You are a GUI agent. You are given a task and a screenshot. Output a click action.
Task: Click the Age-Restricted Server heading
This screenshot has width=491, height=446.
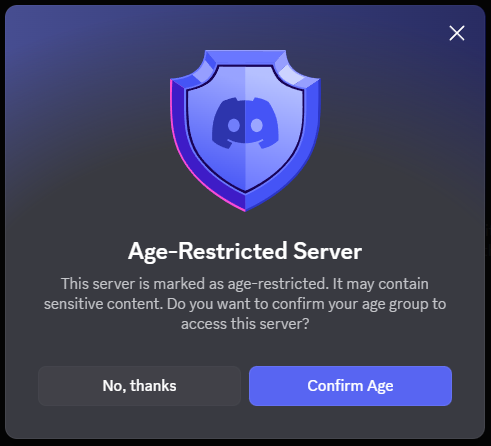pos(245,252)
